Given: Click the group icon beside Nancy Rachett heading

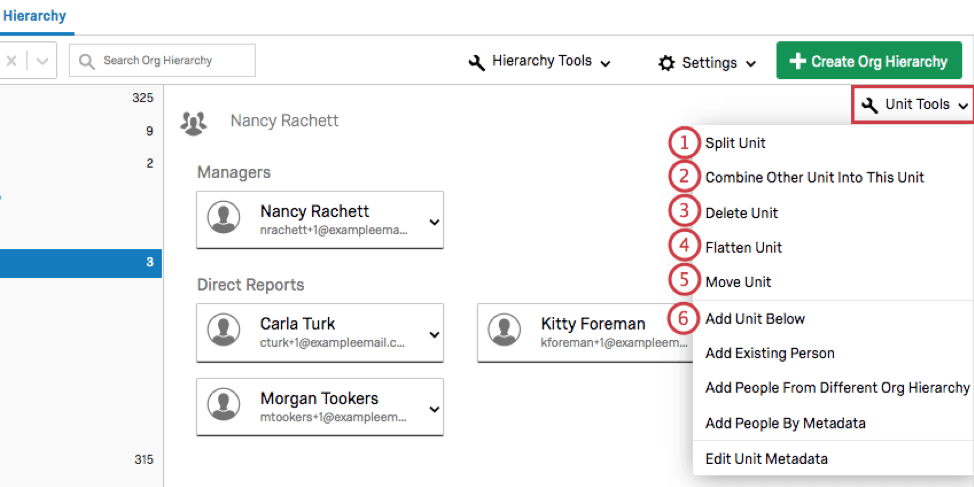Looking at the screenshot, I should point(193,122).
